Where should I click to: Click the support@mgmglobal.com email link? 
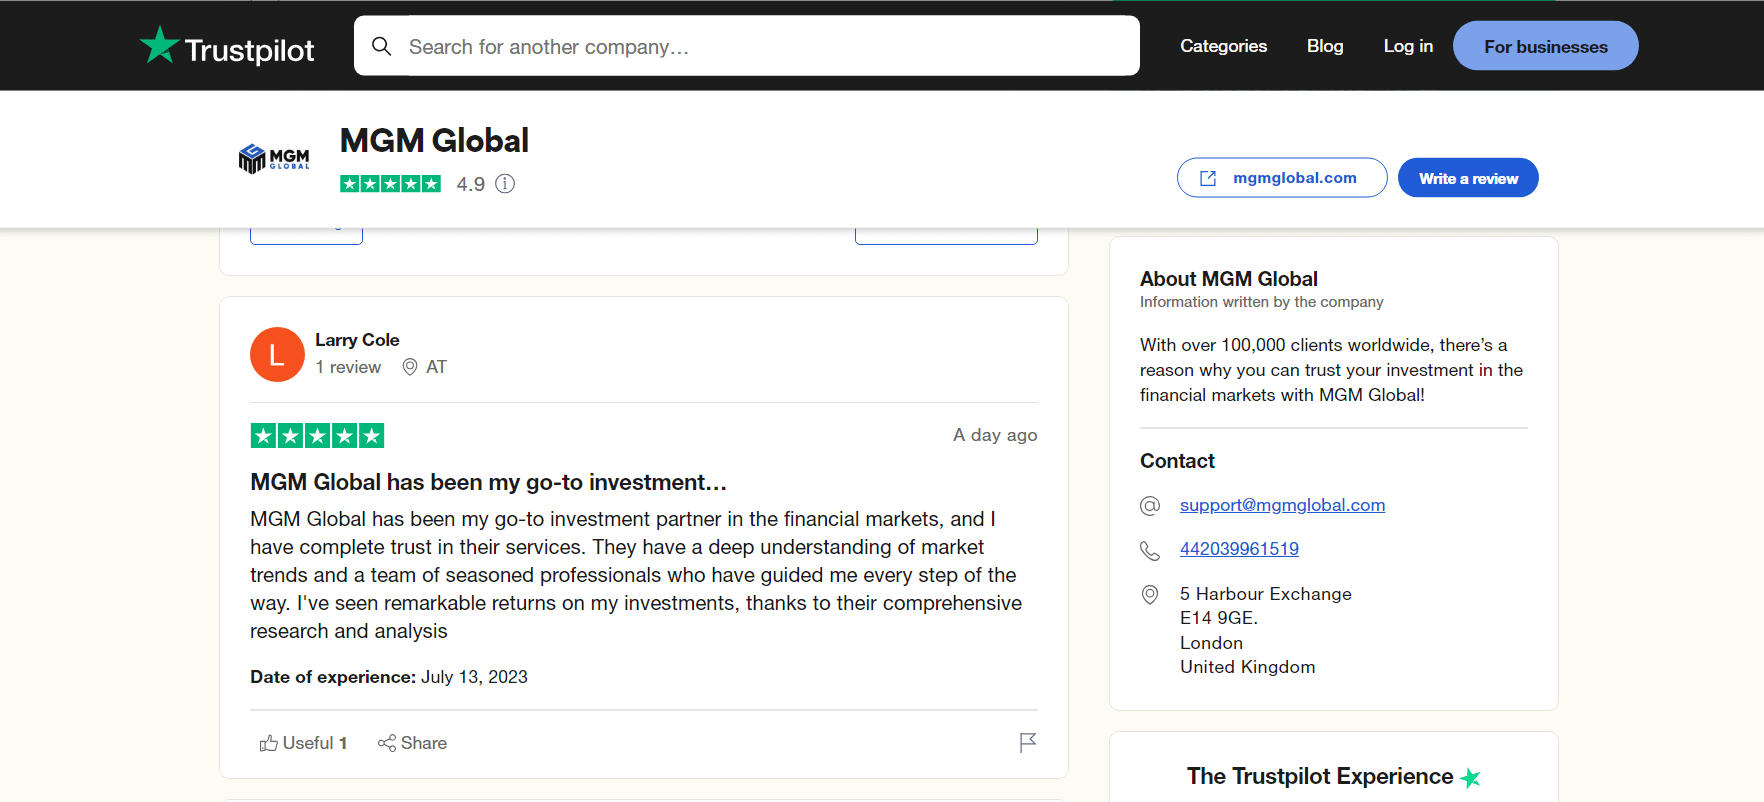coord(1282,505)
